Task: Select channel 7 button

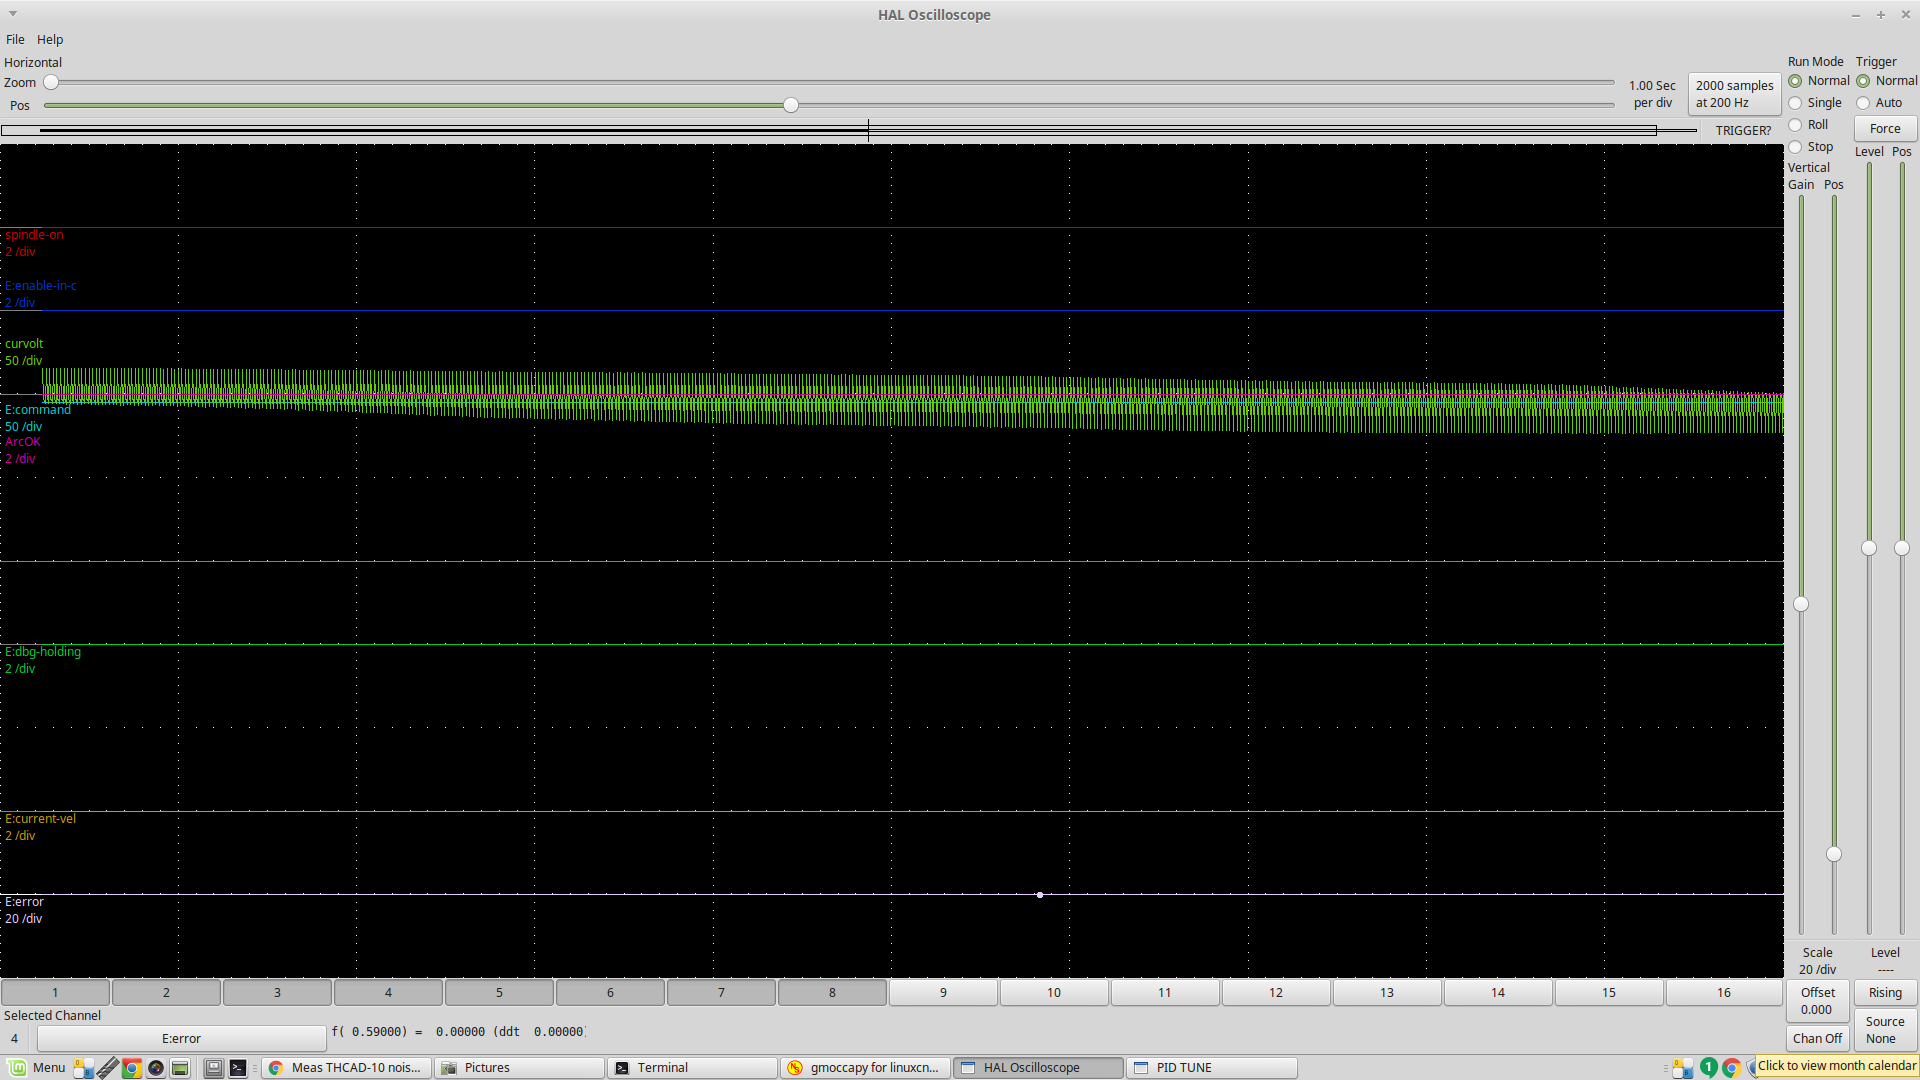Action: coord(721,993)
